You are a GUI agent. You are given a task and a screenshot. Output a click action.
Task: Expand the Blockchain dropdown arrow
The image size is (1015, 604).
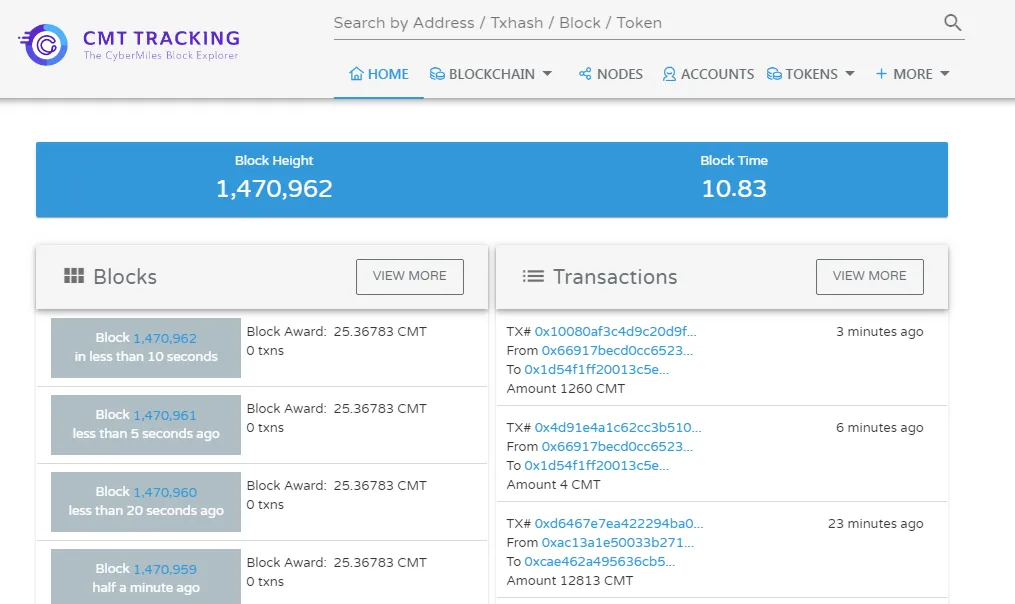tap(547, 74)
